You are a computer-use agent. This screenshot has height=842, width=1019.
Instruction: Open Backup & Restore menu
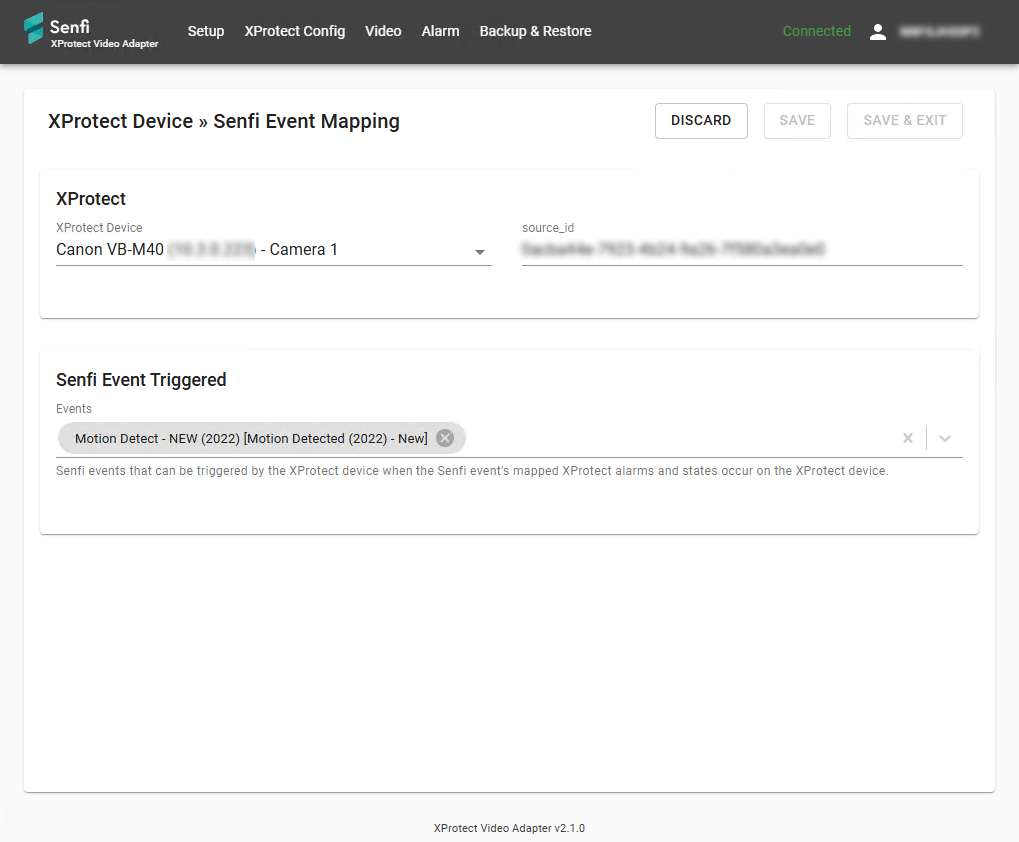coord(535,31)
